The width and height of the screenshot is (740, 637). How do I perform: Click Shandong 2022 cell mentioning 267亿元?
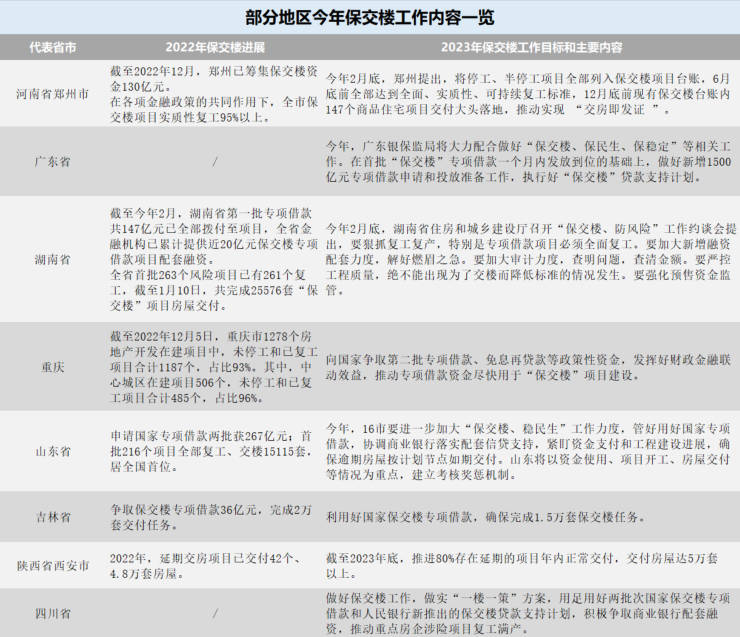coord(212,452)
